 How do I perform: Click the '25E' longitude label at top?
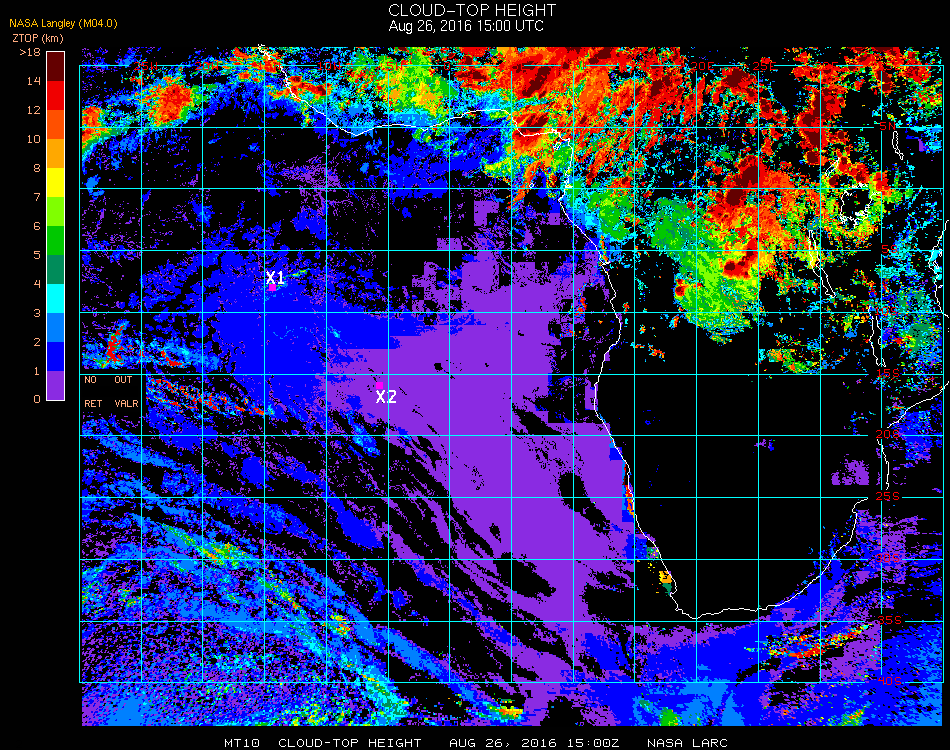click(x=765, y=65)
